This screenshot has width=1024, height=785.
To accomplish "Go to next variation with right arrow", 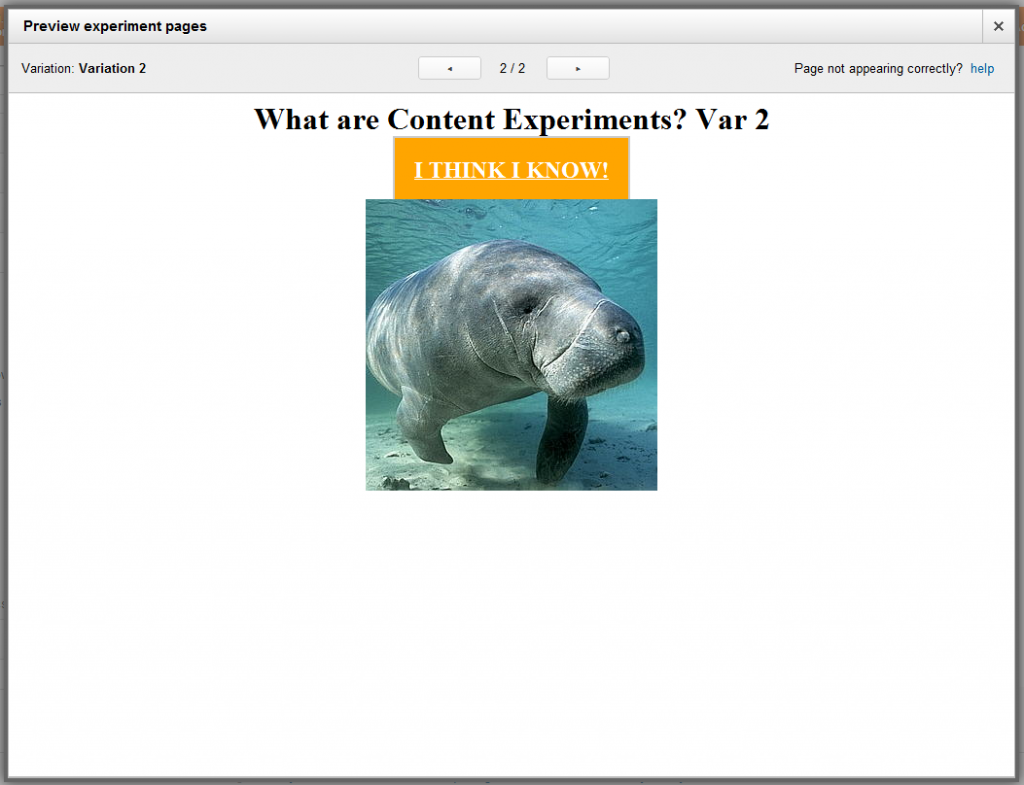I will tap(578, 68).
